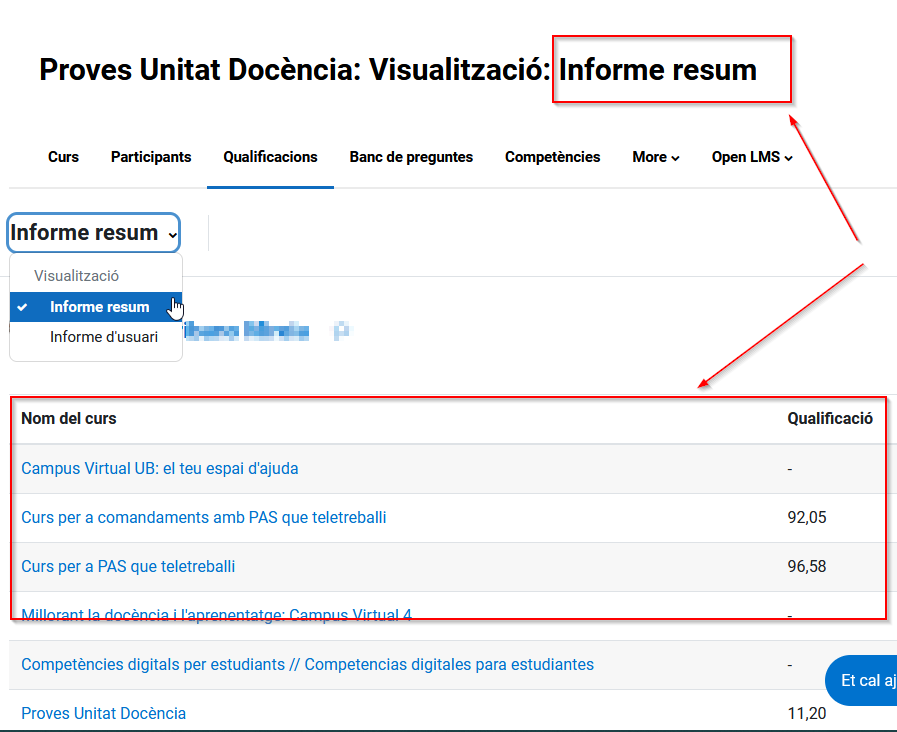The width and height of the screenshot is (897, 732).
Task: Choose the checked Informe resum menu option
Action: [99, 307]
